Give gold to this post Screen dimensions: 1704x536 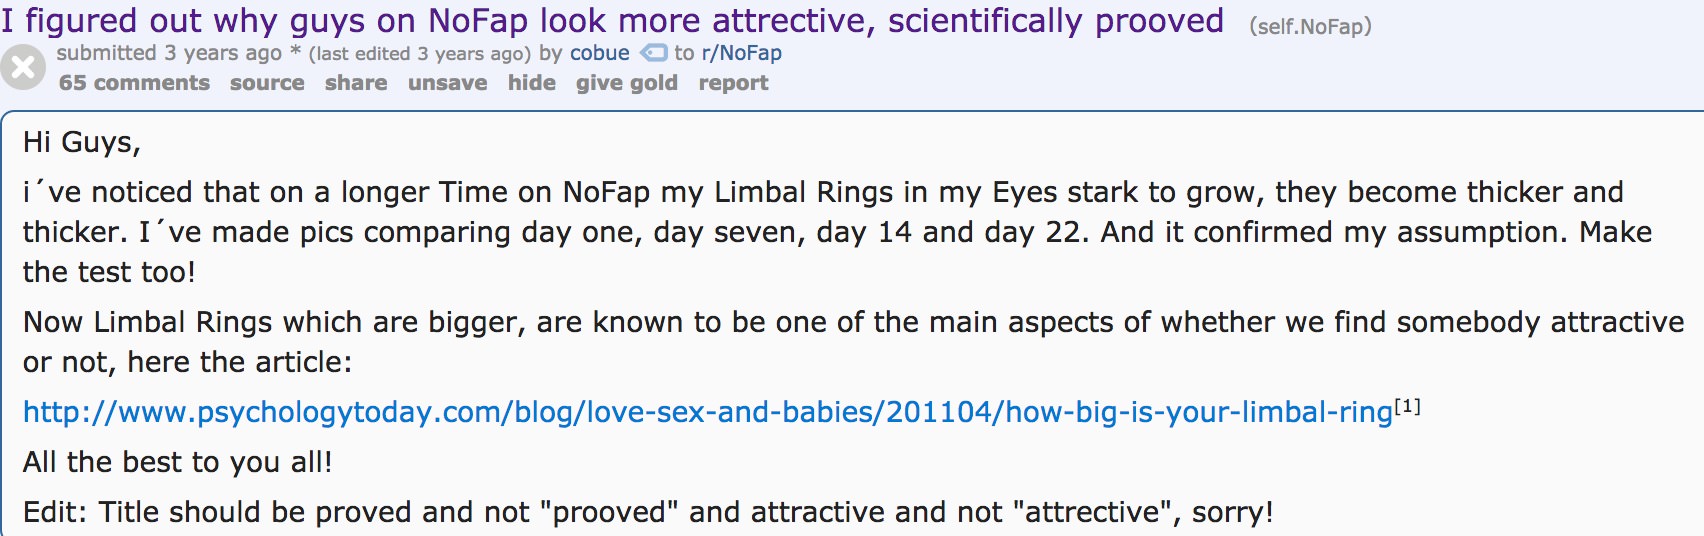pyautogui.click(x=626, y=83)
